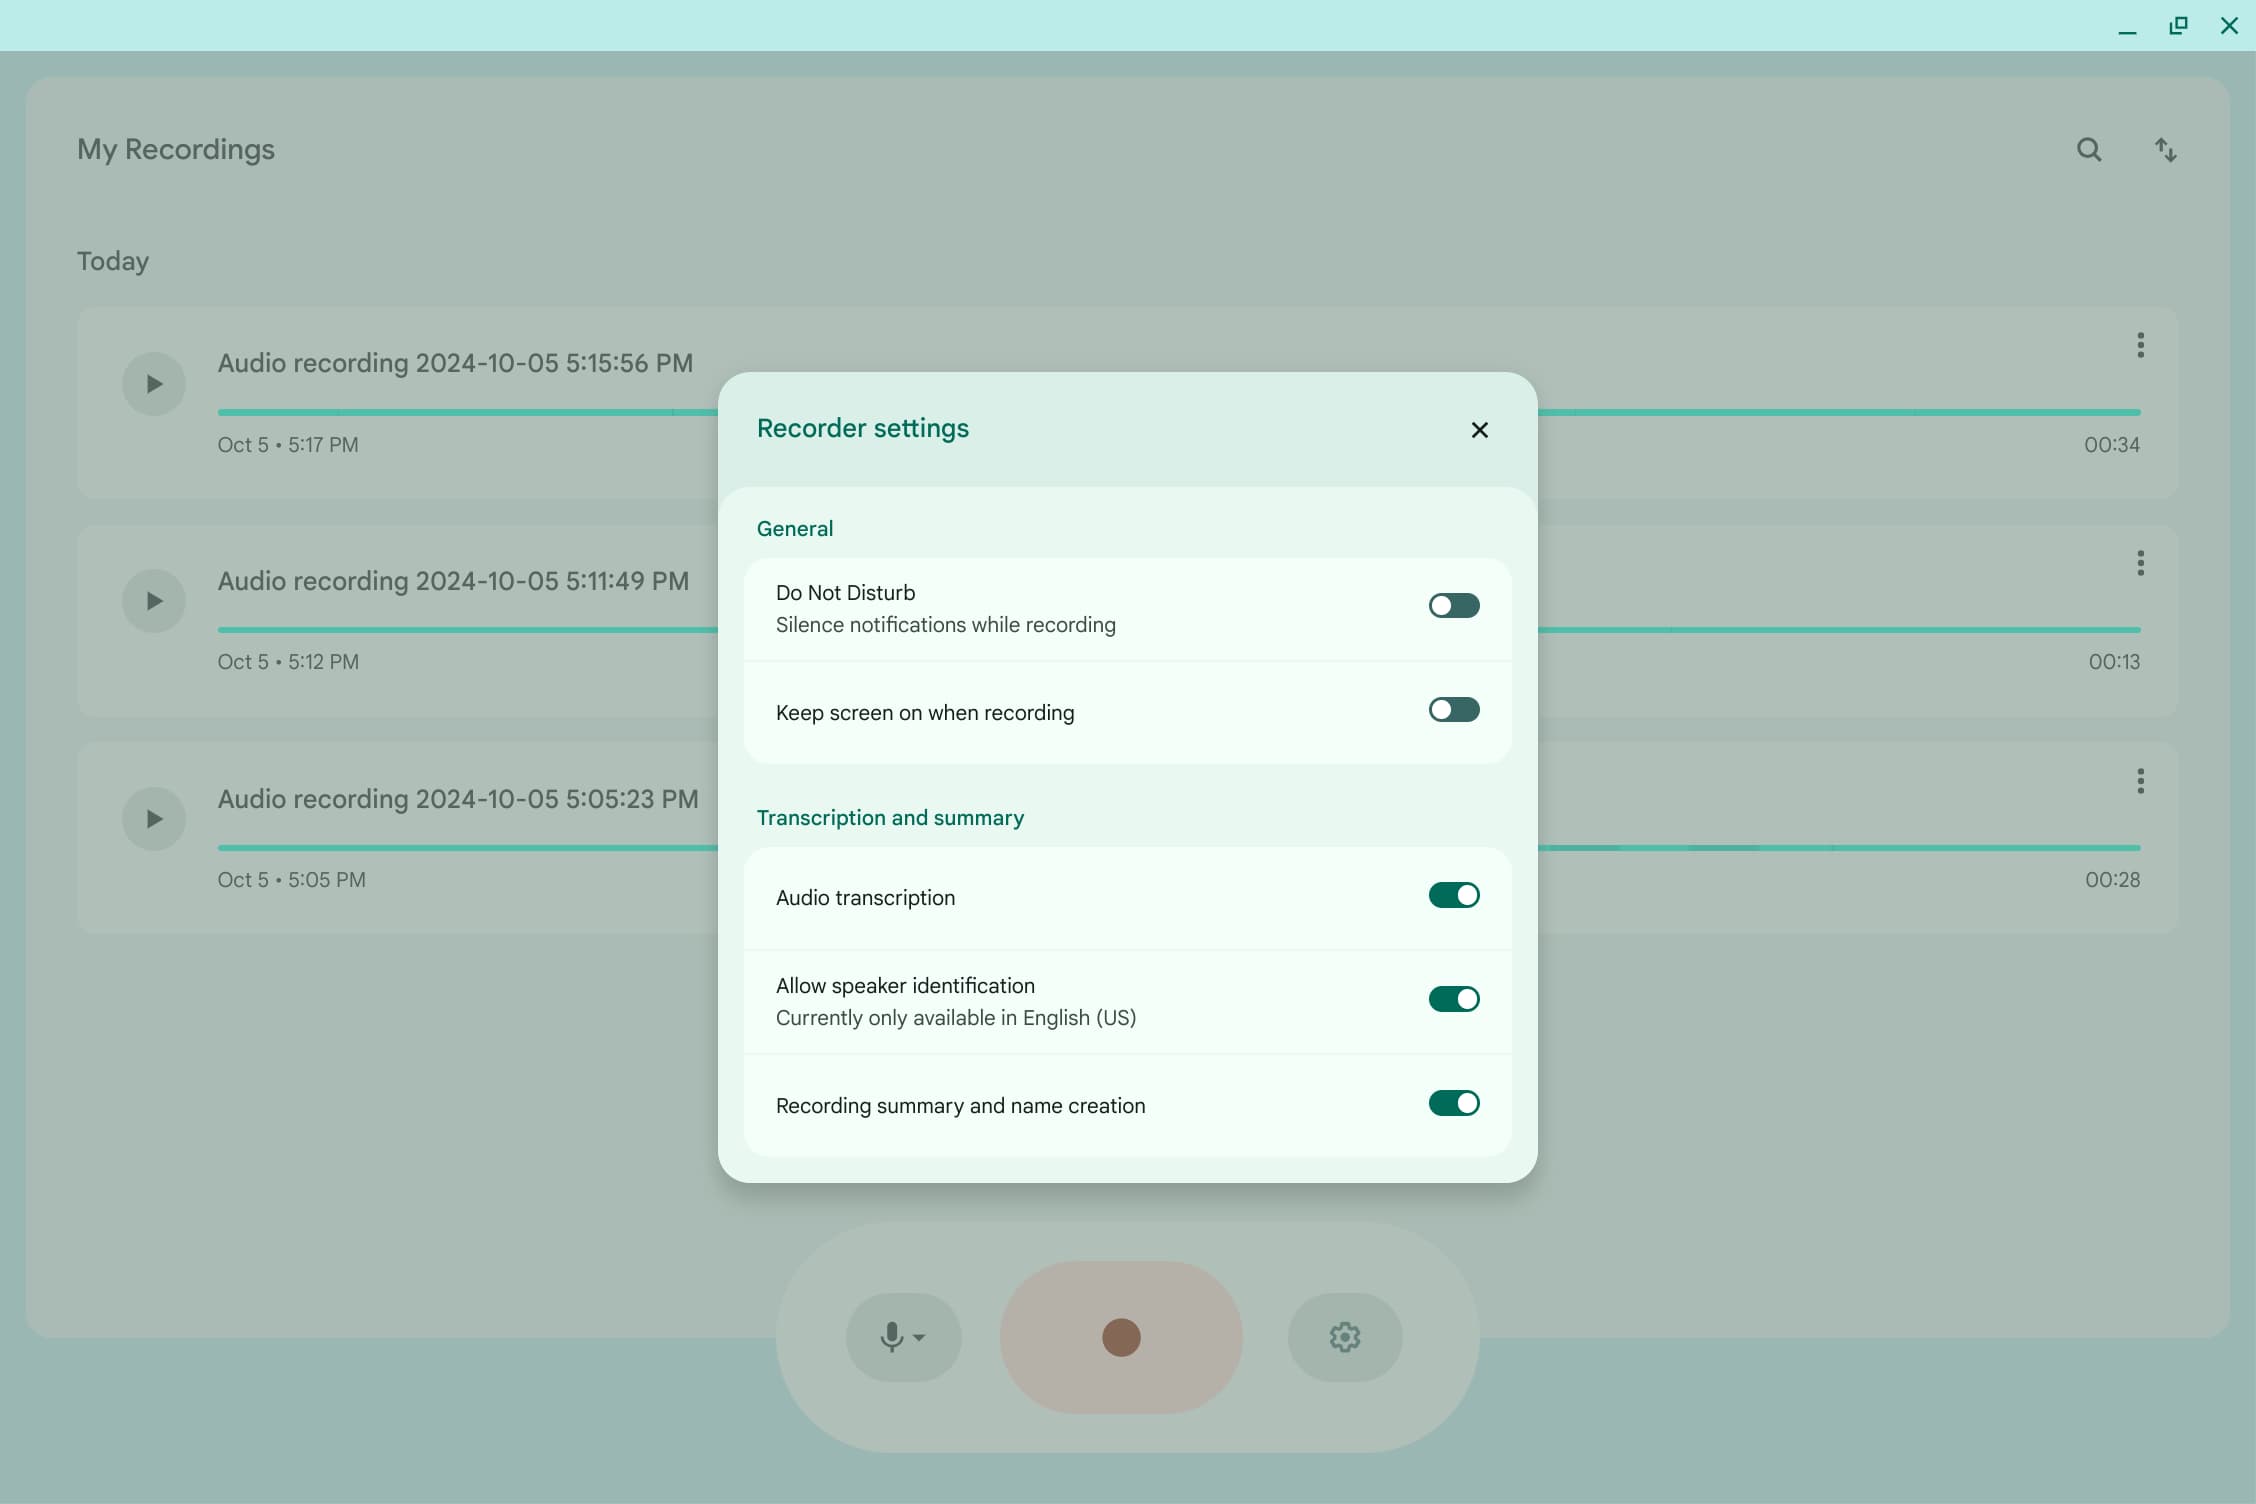This screenshot has height=1504, width=2256.
Task: Play the 5:15:56 PM audio recording
Action: click(x=154, y=384)
